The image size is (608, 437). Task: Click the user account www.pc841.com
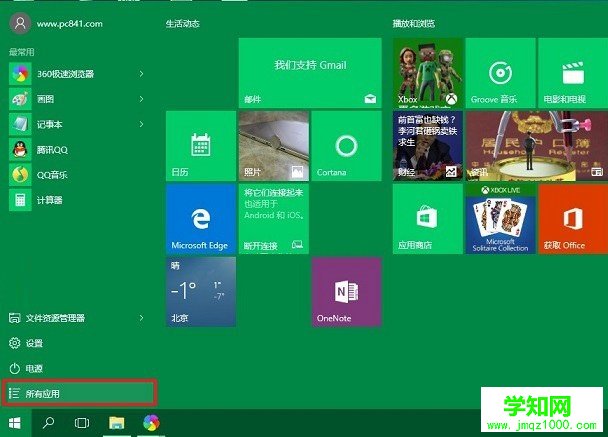pyautogui.click(x=57, y=24)
